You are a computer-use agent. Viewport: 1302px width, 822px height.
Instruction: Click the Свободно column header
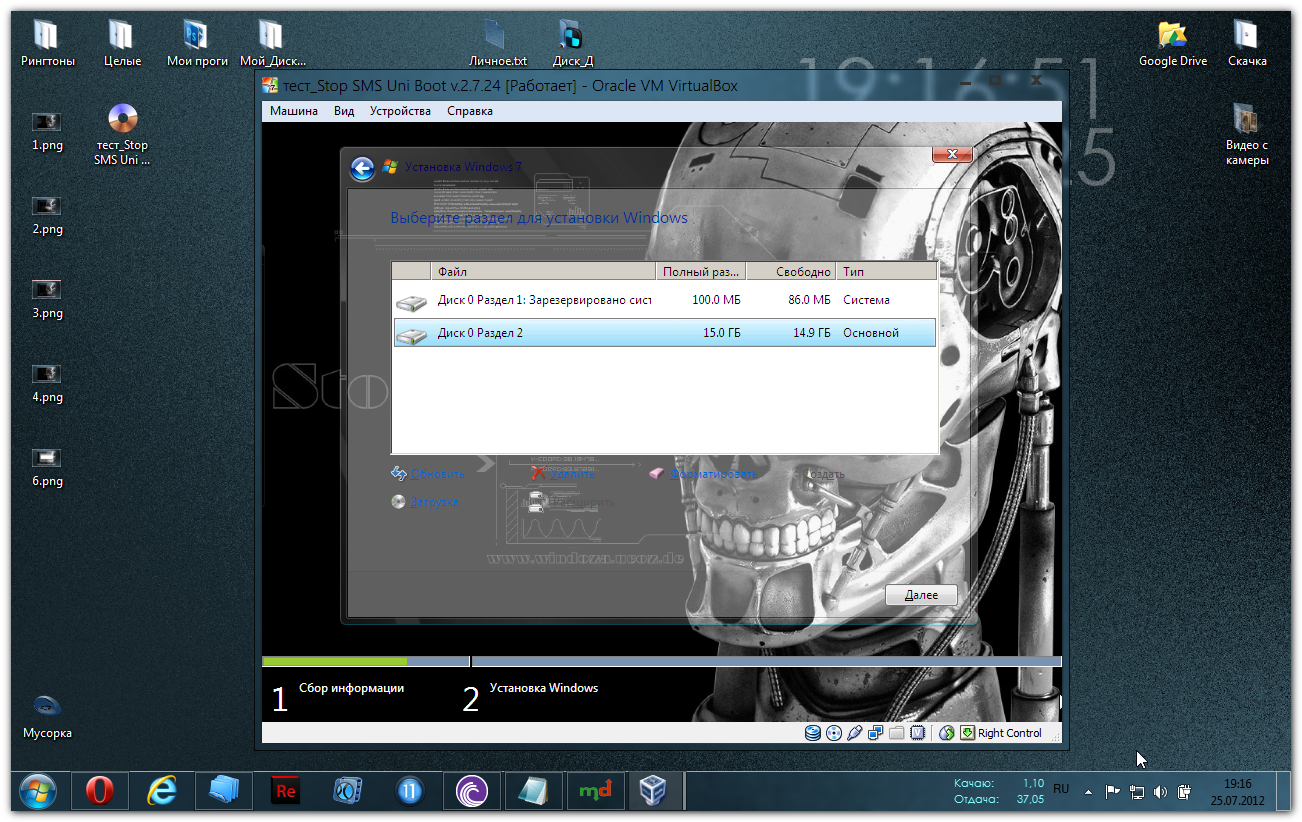click(790, 271)
